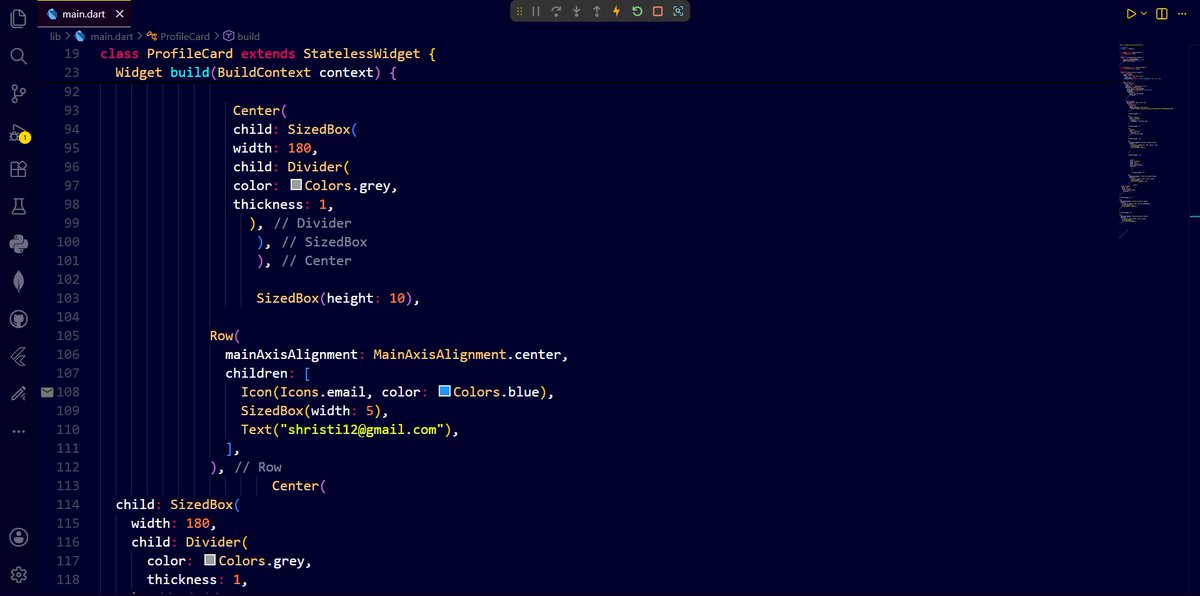Click Center( on line 93

click(260, 111)
